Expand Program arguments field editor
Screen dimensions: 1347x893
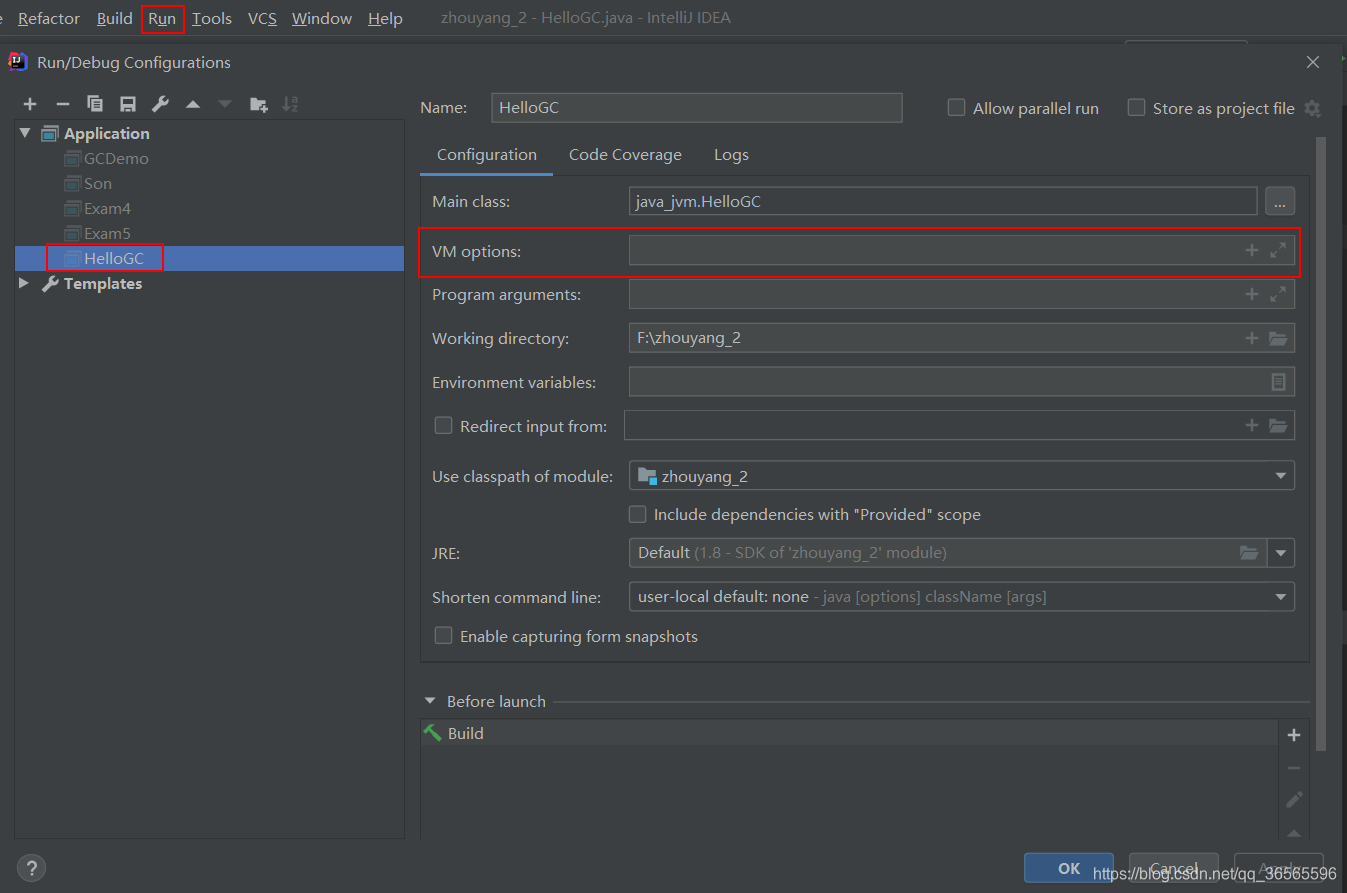coord(1278,295)
